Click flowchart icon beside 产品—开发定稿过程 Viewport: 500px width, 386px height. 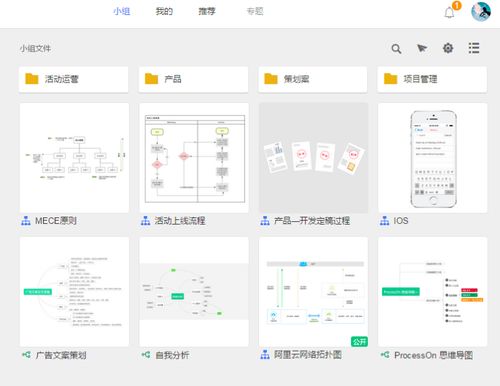pyautogui.click(x=265, y=221)
